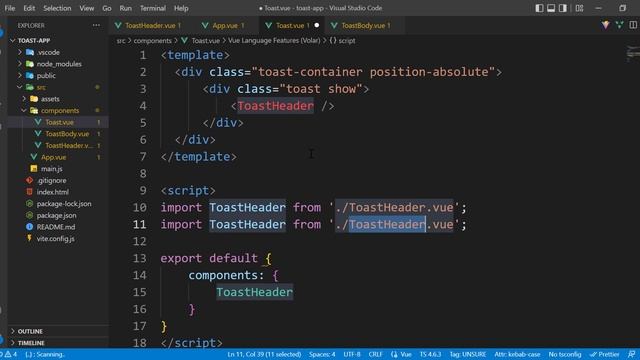640x360 pixels.
Task: Click the Attr: kebab-case status item
Action: pyautogui.click(x=517, y=354)
